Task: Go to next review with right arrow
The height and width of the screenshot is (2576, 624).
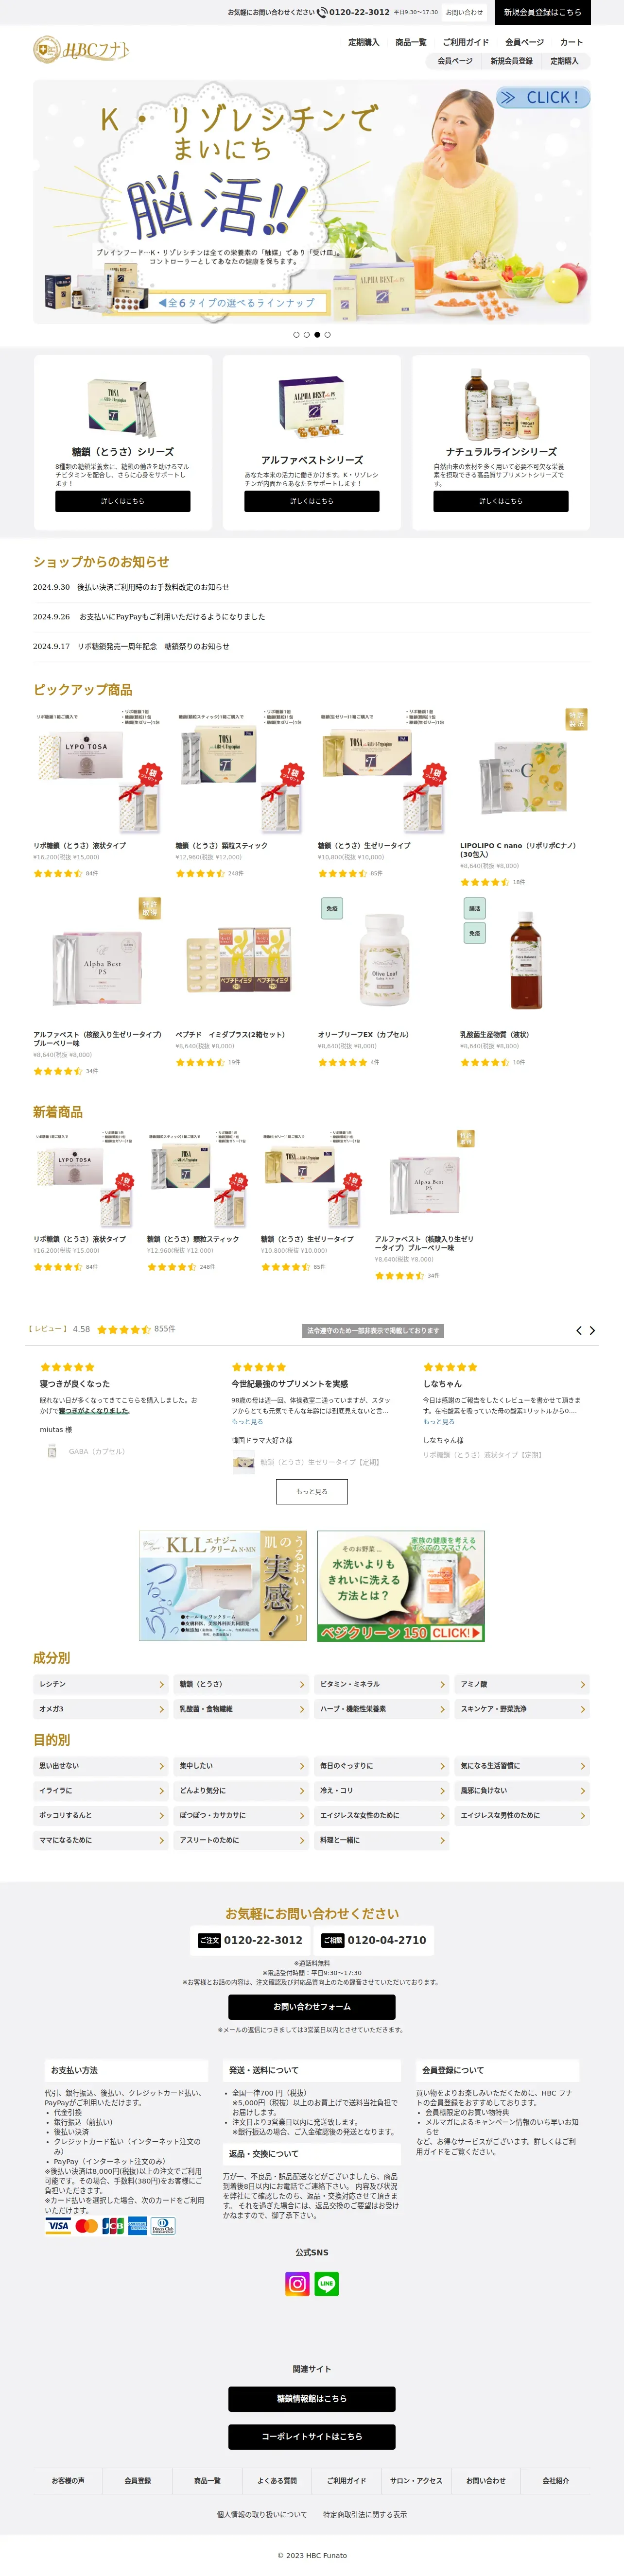Action: tap(592, 1330)
